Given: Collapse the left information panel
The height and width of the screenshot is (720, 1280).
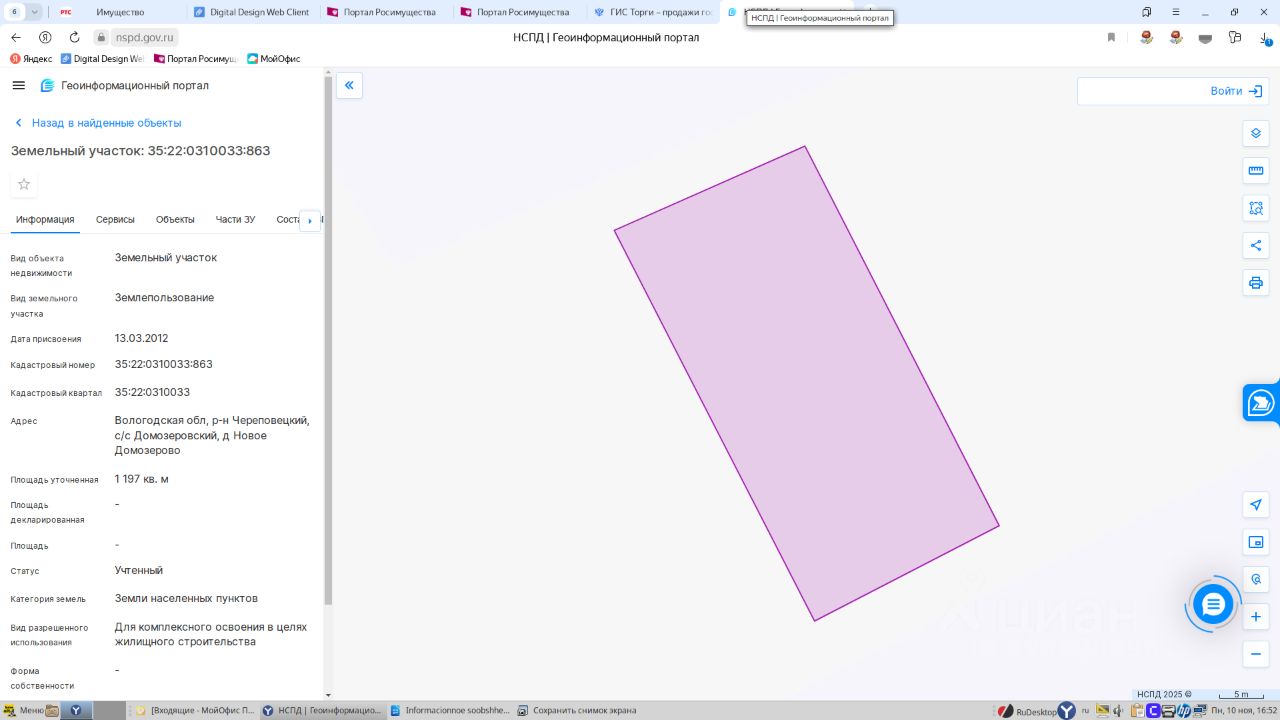Looking at the screenshot, I should [349, 85].
